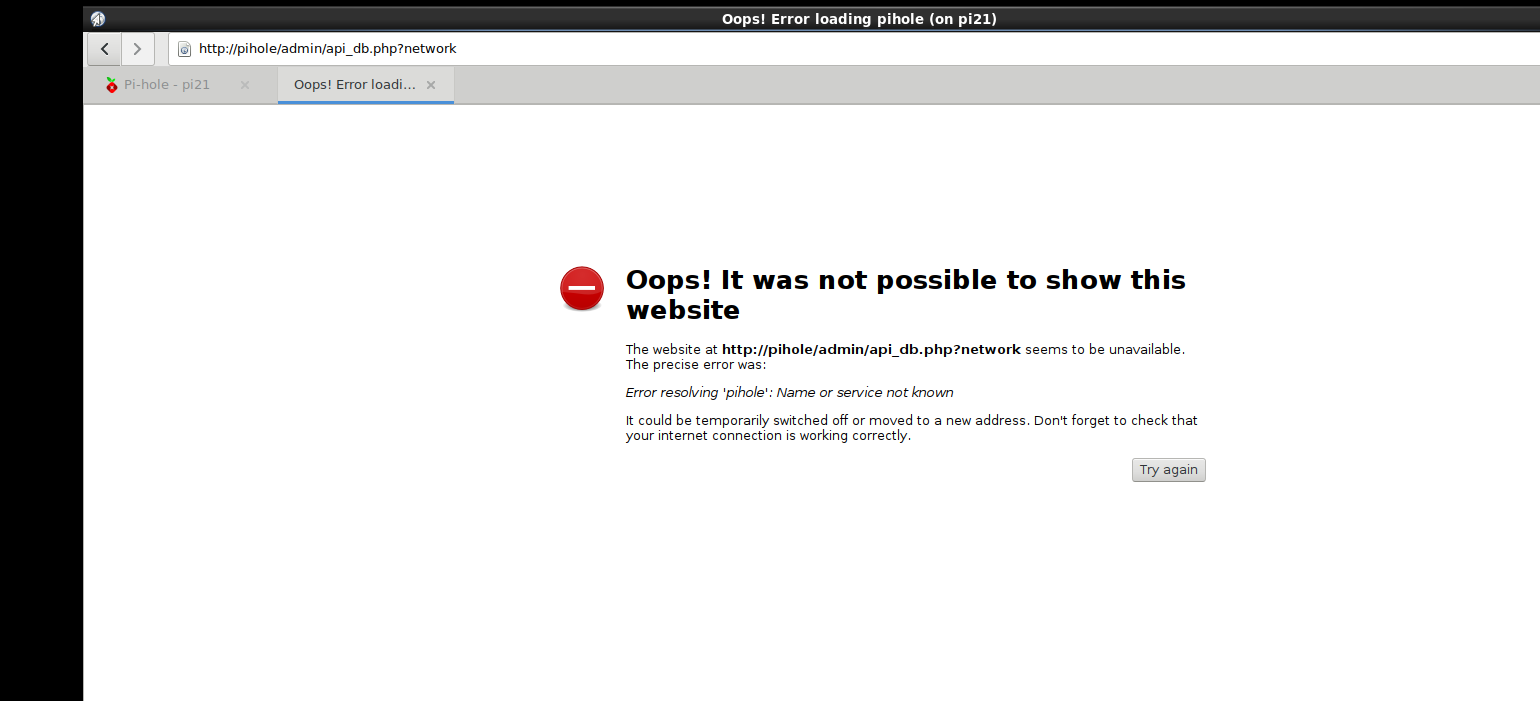
Task: Click the red error stop icon
Action: tap(582, 288)
